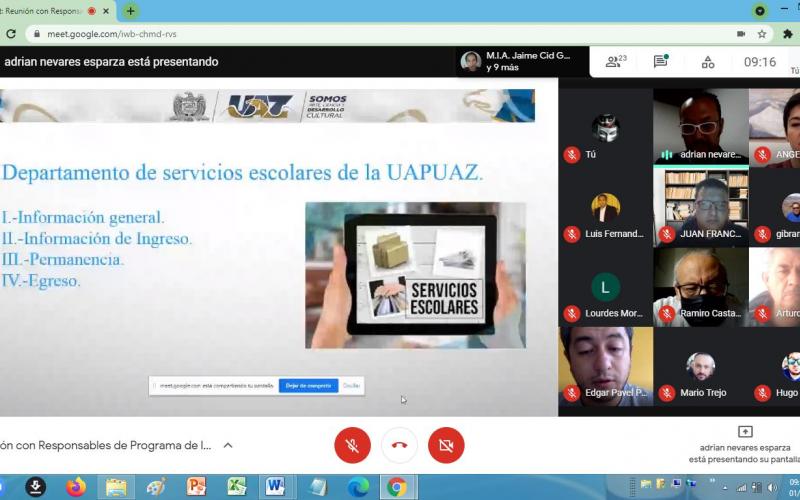Image resolution: width=800 pixels, height=500 pixels.
Task: Open the Chrome extensions puzzle icon
Action: [x=787, y=34]
